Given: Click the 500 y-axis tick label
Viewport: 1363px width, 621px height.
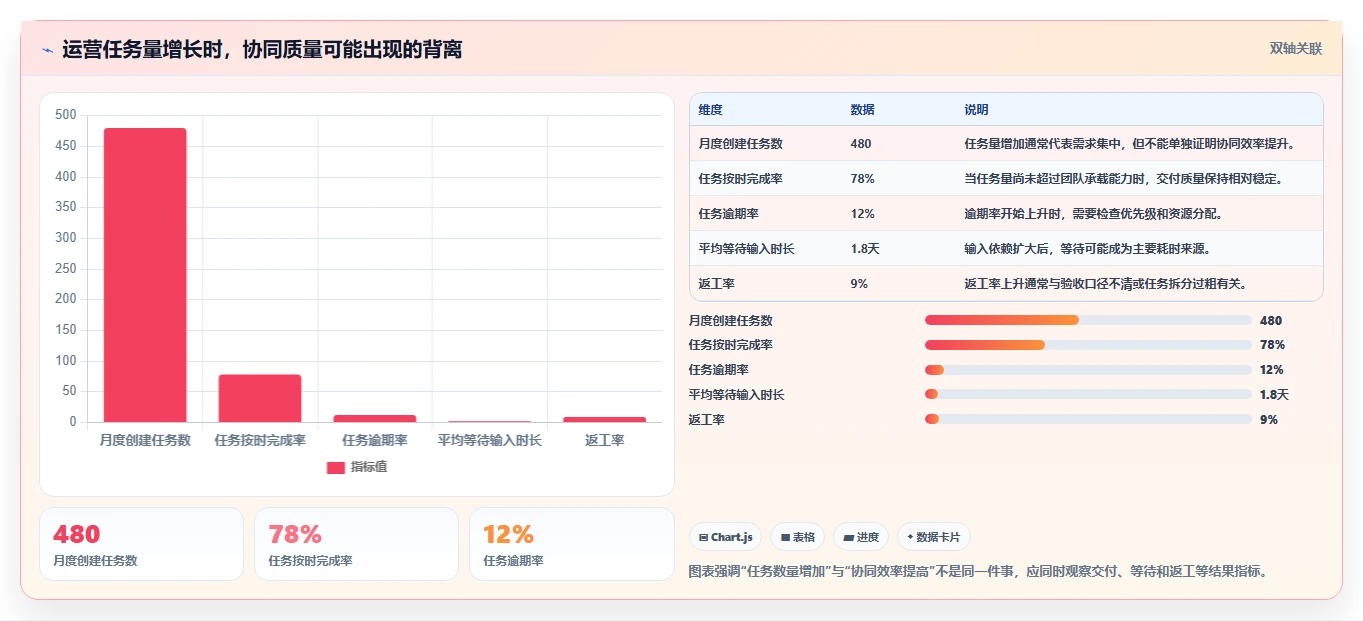Looking at the screenshot, I should click(66, 115).
